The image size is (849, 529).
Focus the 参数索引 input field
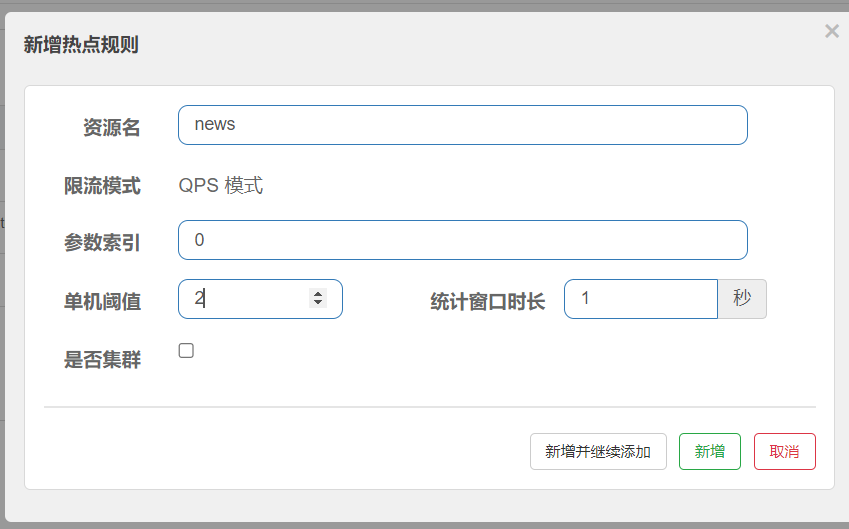(462, 240)
